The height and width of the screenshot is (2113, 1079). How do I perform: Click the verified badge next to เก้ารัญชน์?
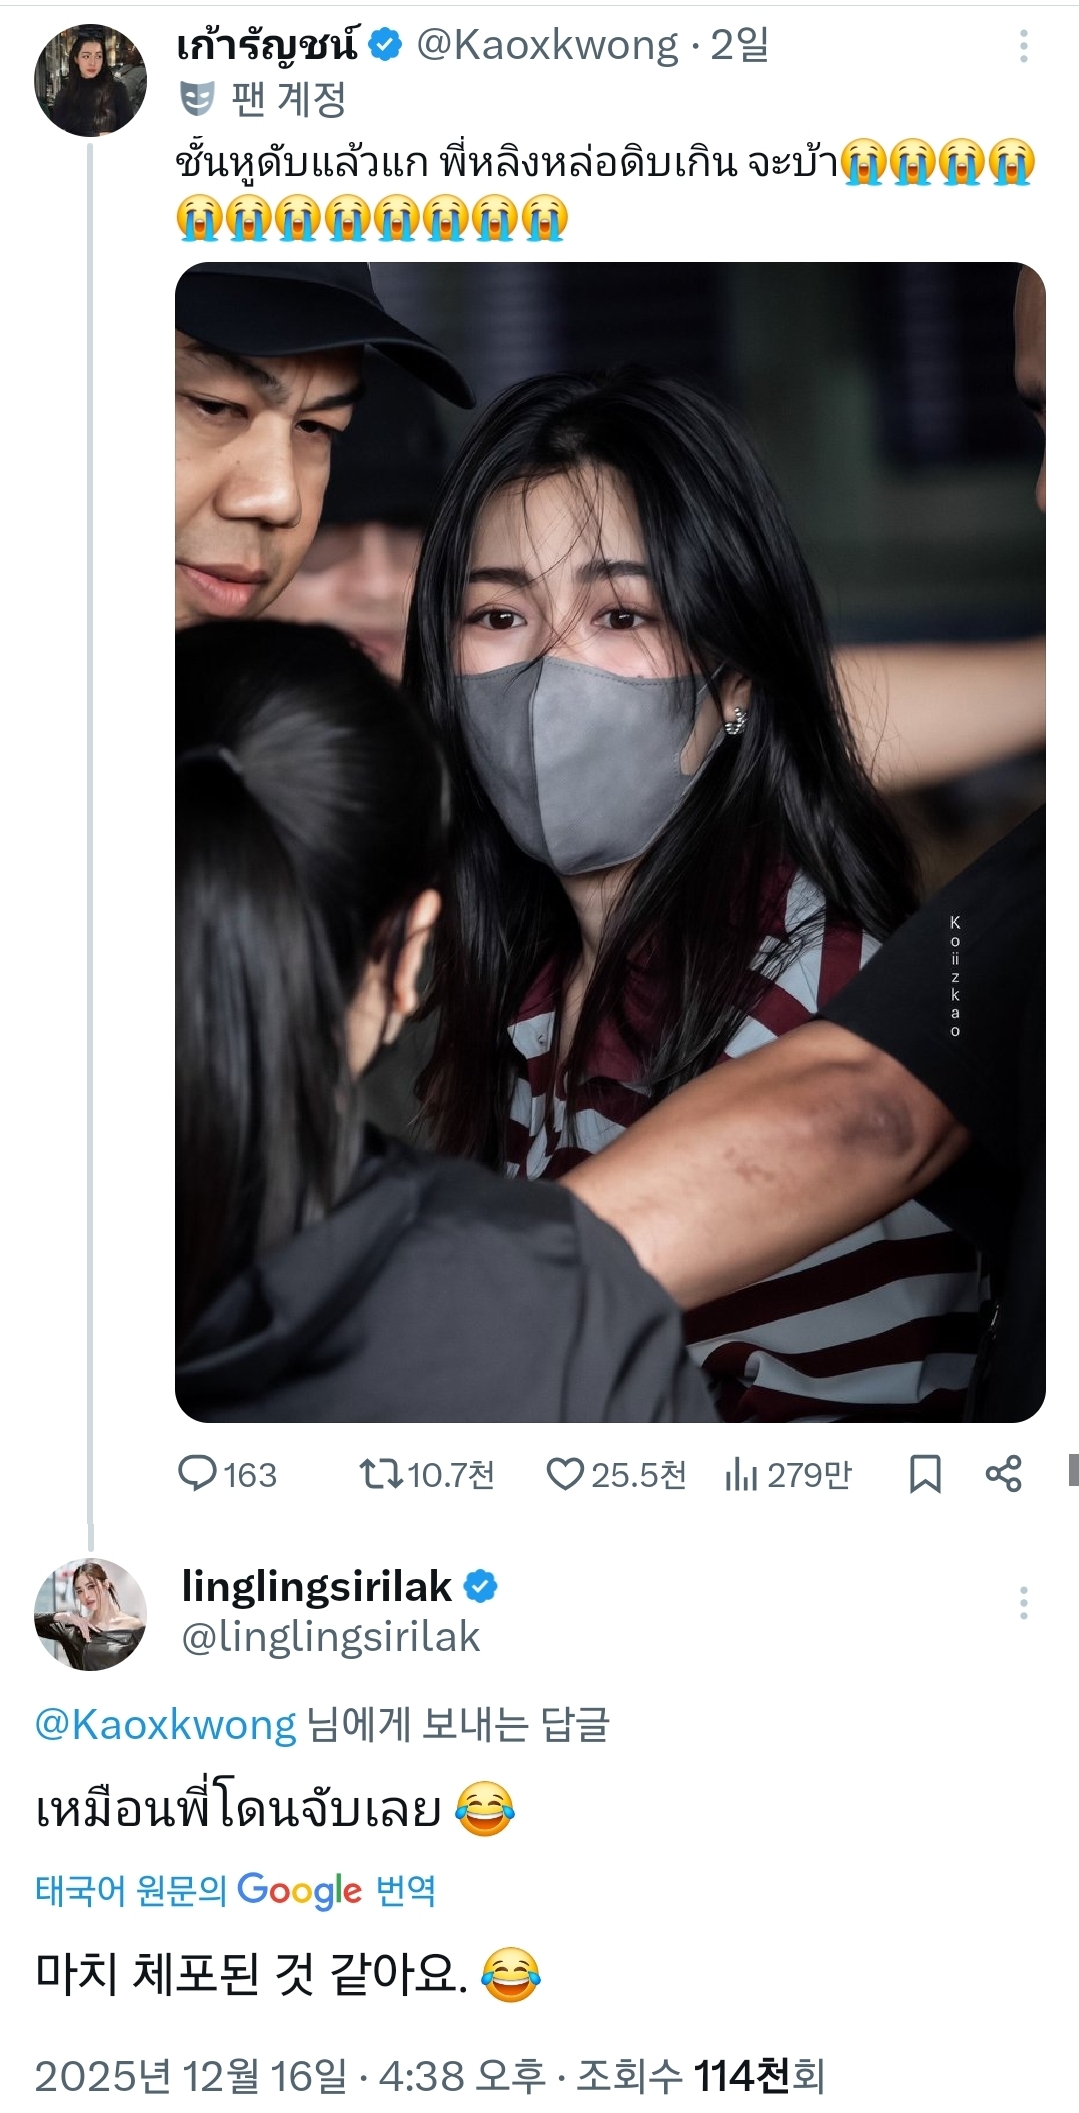[382, 44]
